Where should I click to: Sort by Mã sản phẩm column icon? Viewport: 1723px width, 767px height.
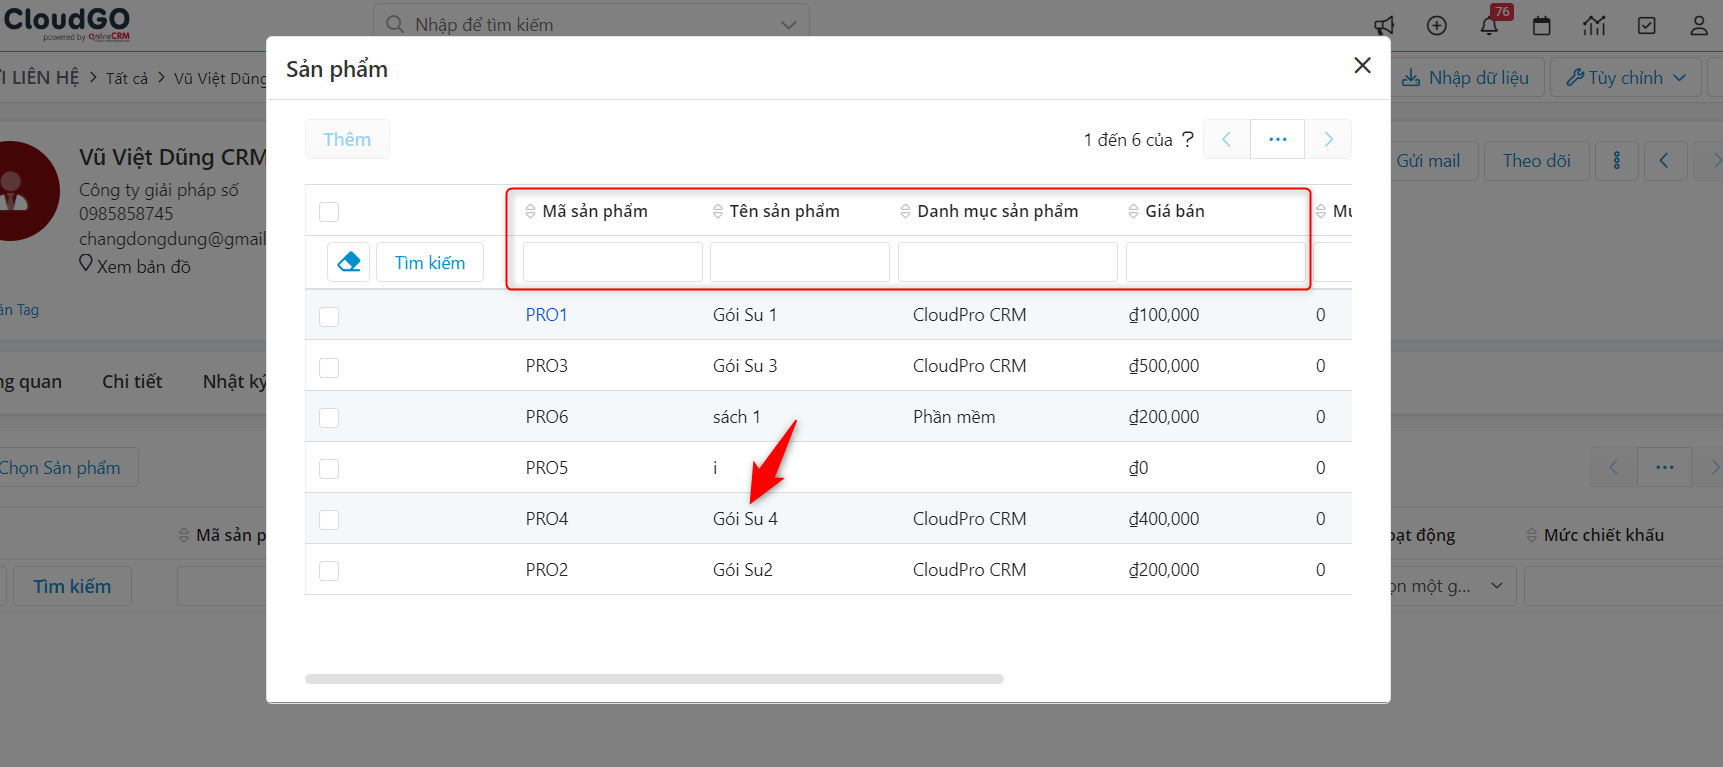[x=530, y=211]
